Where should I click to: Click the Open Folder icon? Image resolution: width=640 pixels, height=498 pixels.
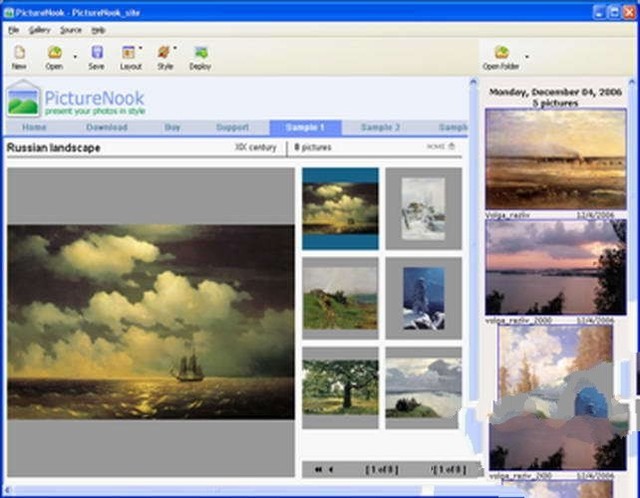pyautogui.click(x=500, y=56)
